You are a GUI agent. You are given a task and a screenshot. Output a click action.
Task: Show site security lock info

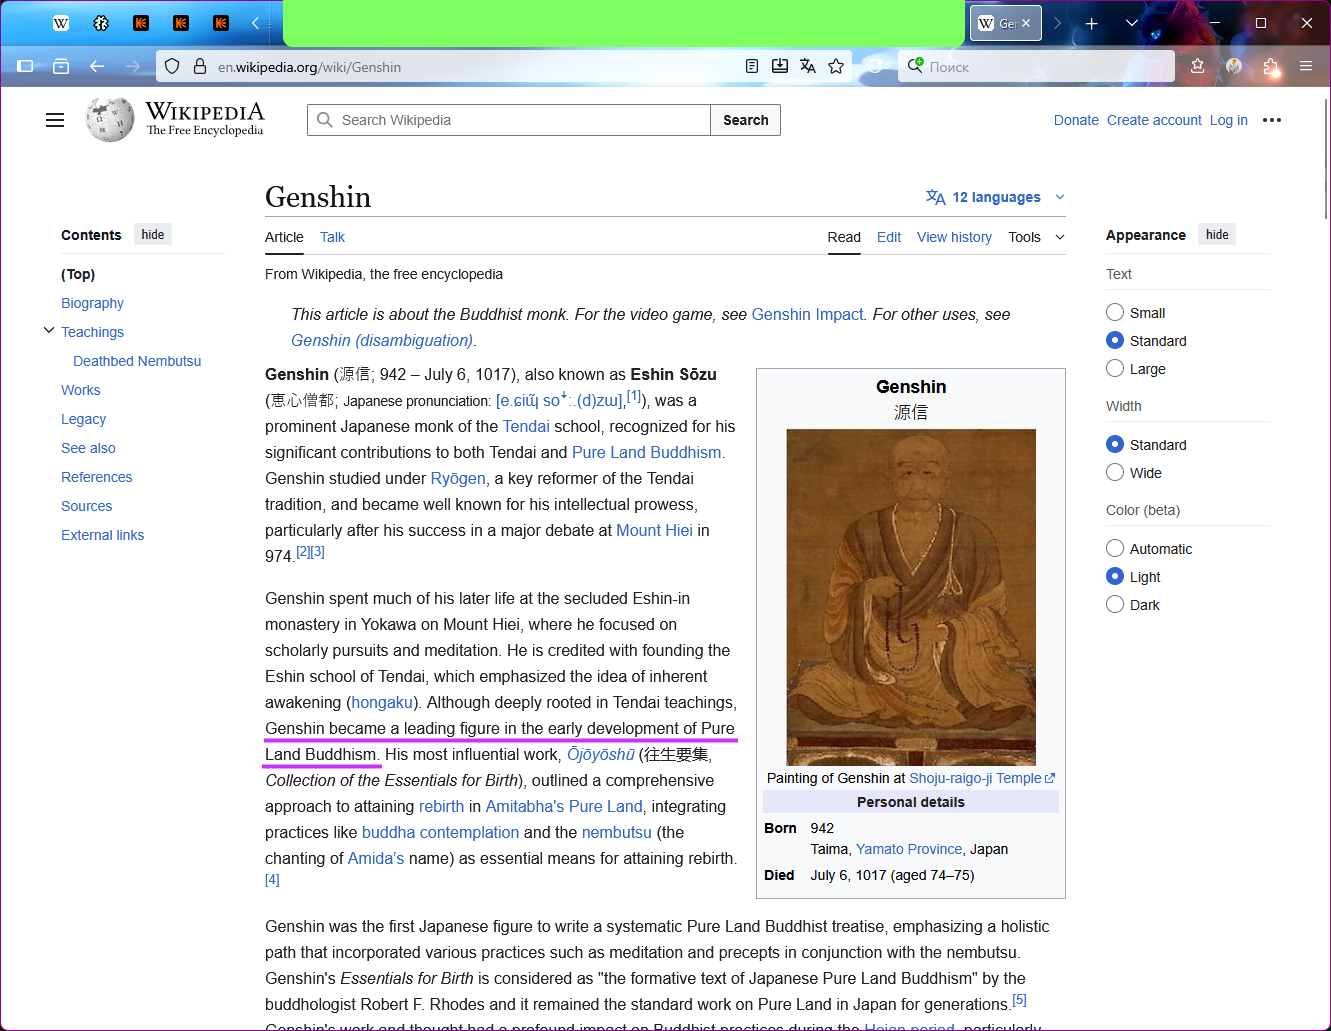point(199,66)
